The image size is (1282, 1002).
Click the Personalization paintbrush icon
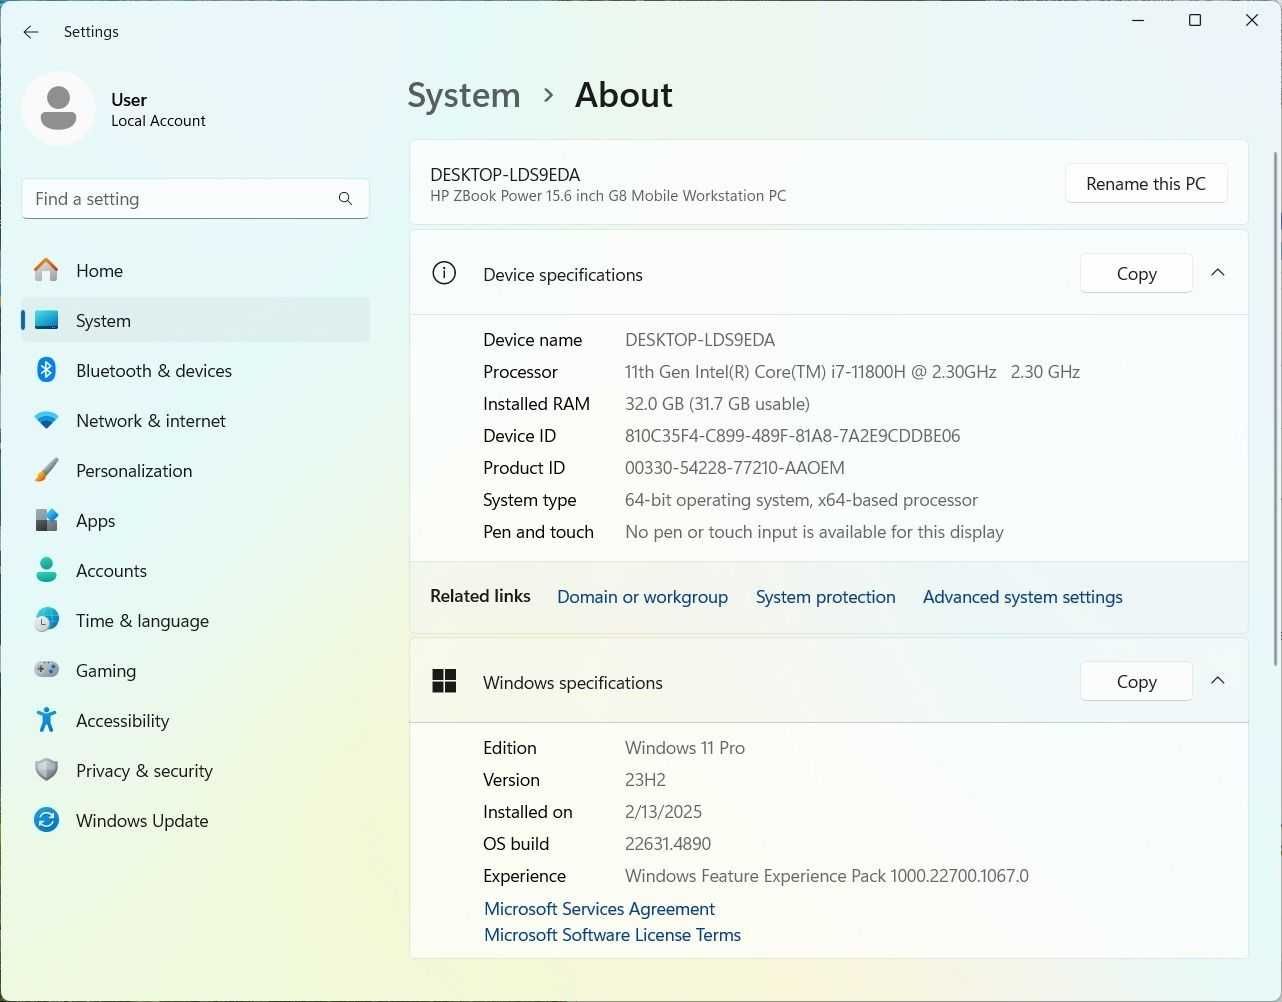(x=46, y=470)
